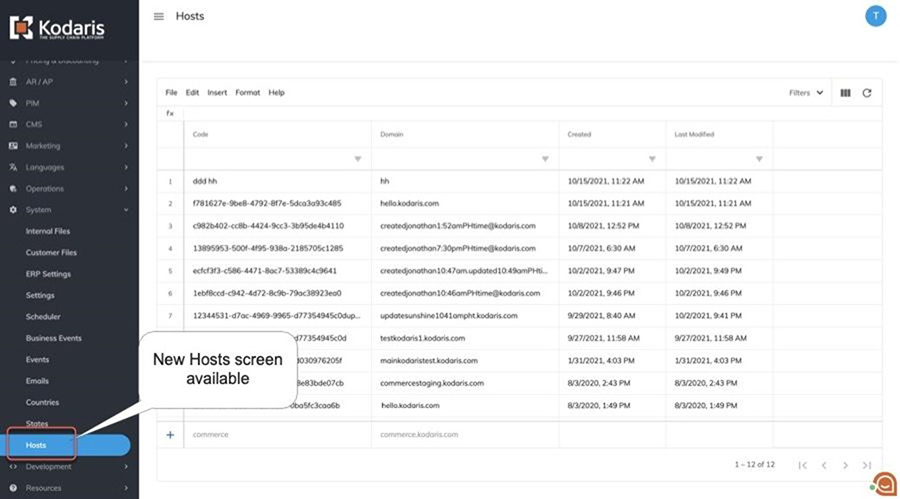900x499 pixels.
Task: Expand the CMS section chevron
Action: [x=126, y=125]
